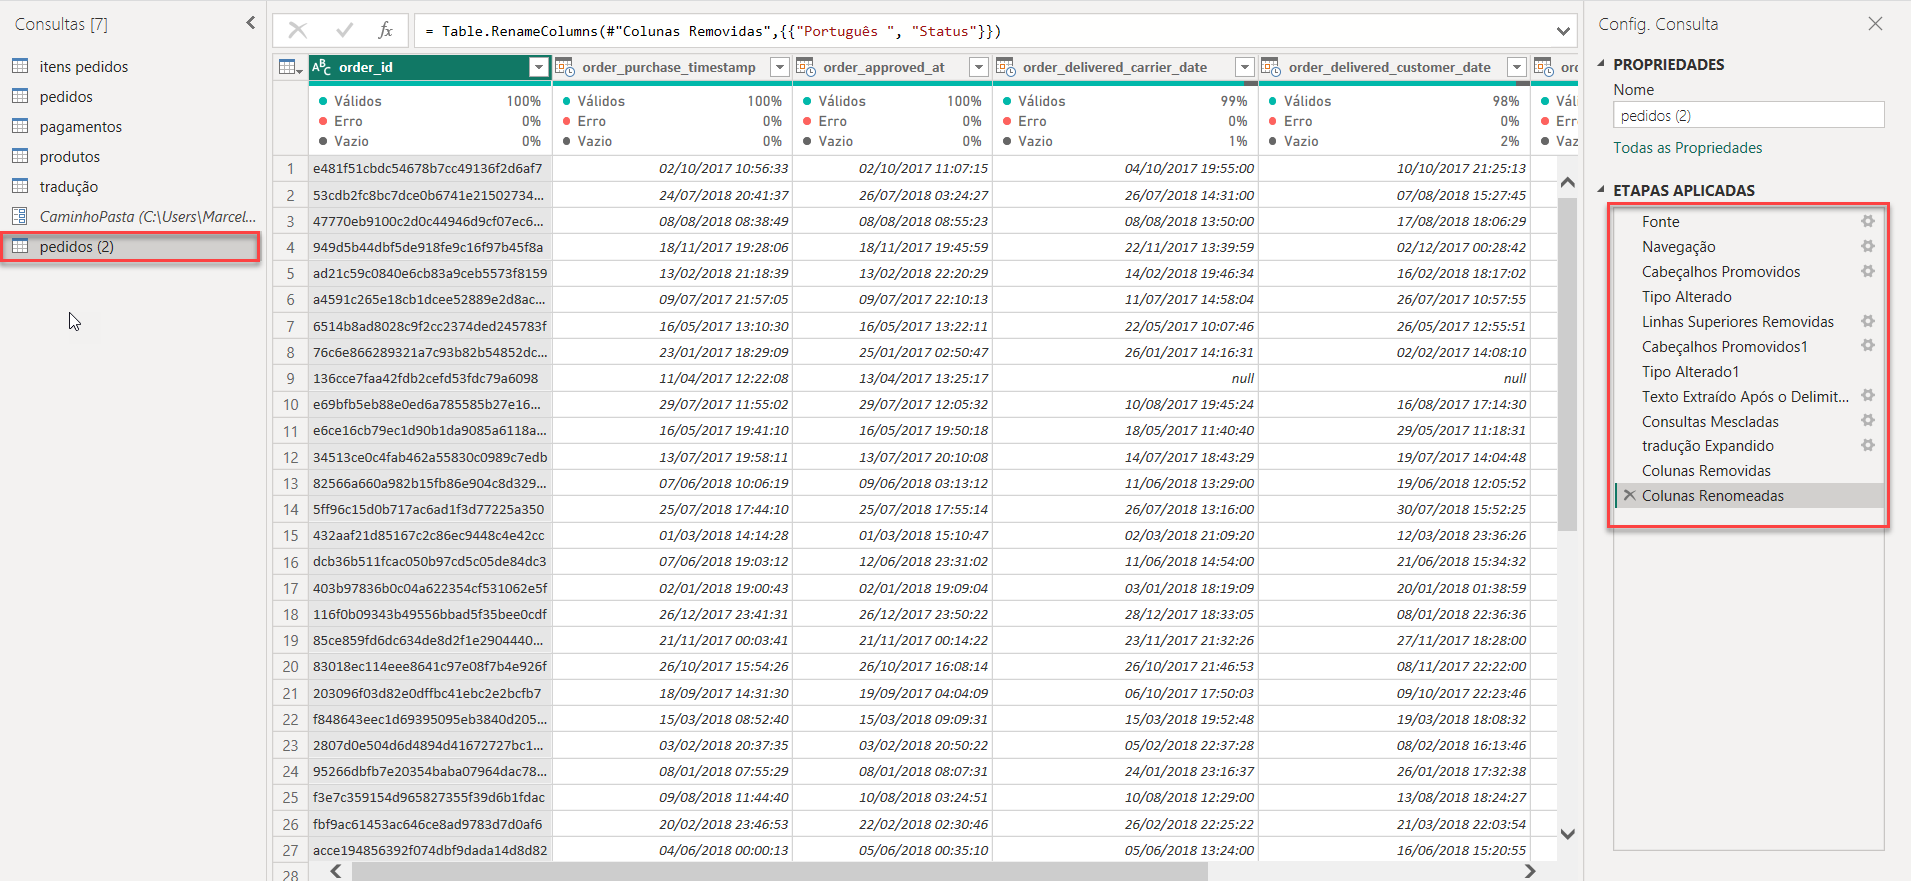Click the horizontal scrollbar right arrow
1911x881 pixels.
click(x=1529, y=871)
